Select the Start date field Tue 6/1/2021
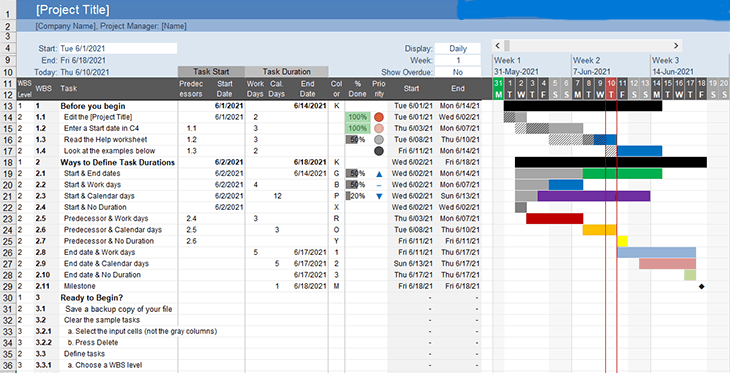Viewport: 730px width, 373px height. click(x=118, y=48)
